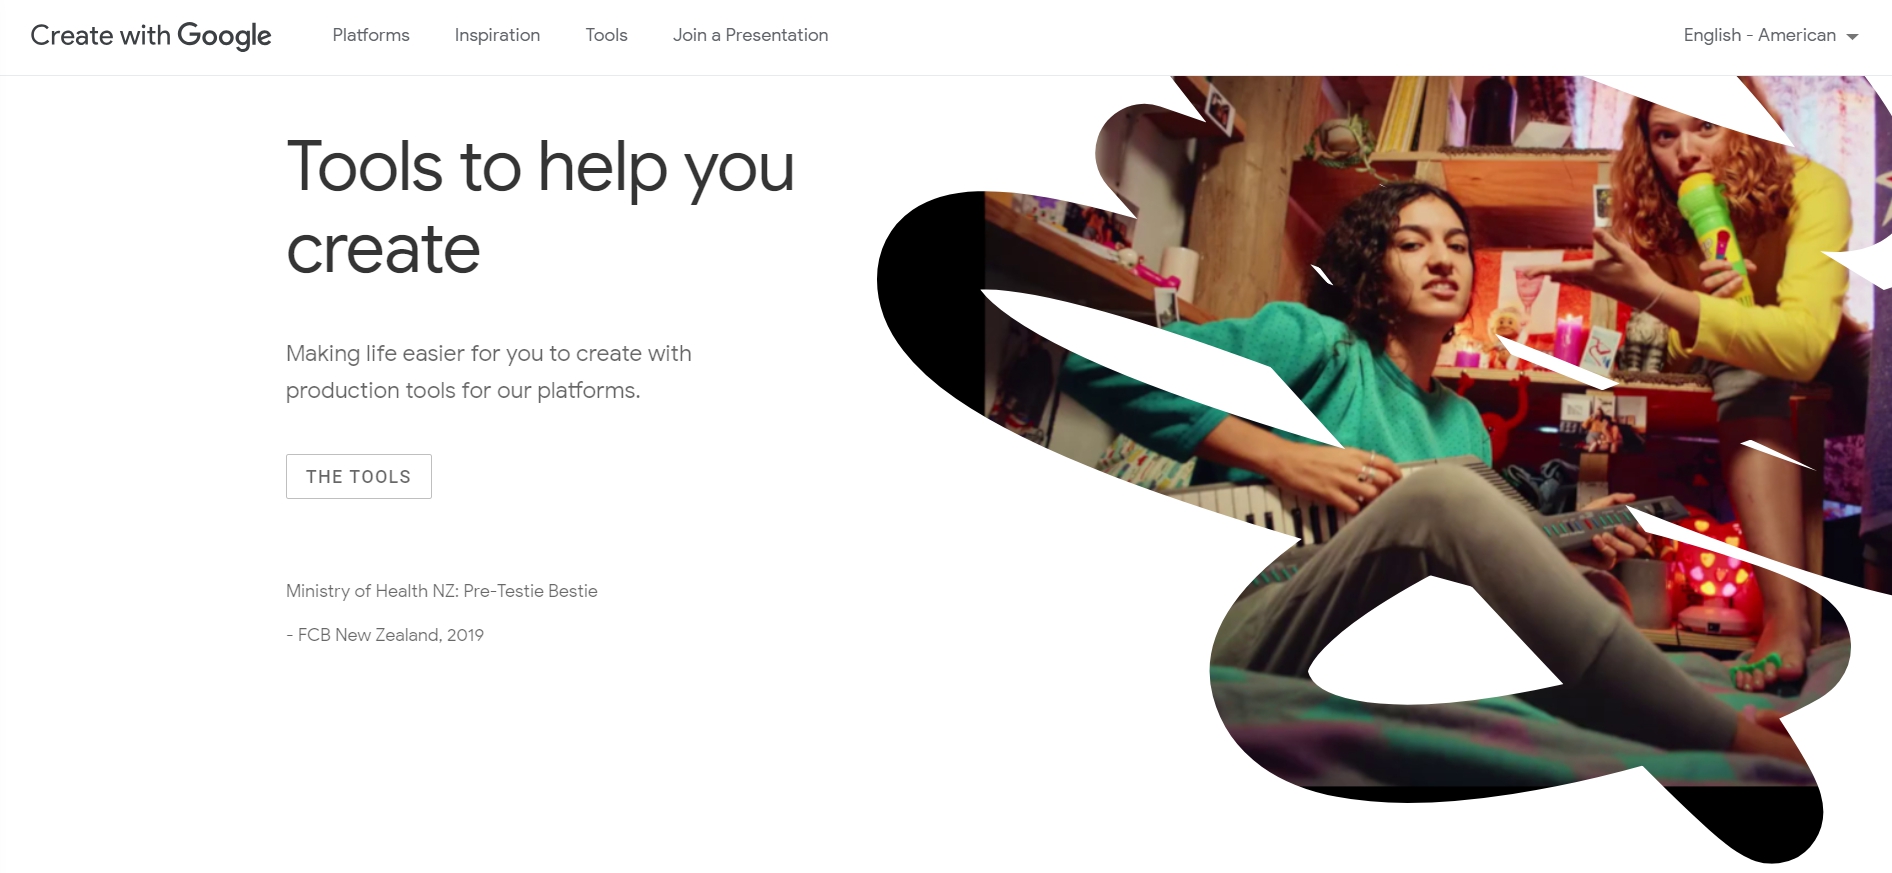Click the "Making life easier" description paragraph
Screen dimensions: 1892x873
489,372
